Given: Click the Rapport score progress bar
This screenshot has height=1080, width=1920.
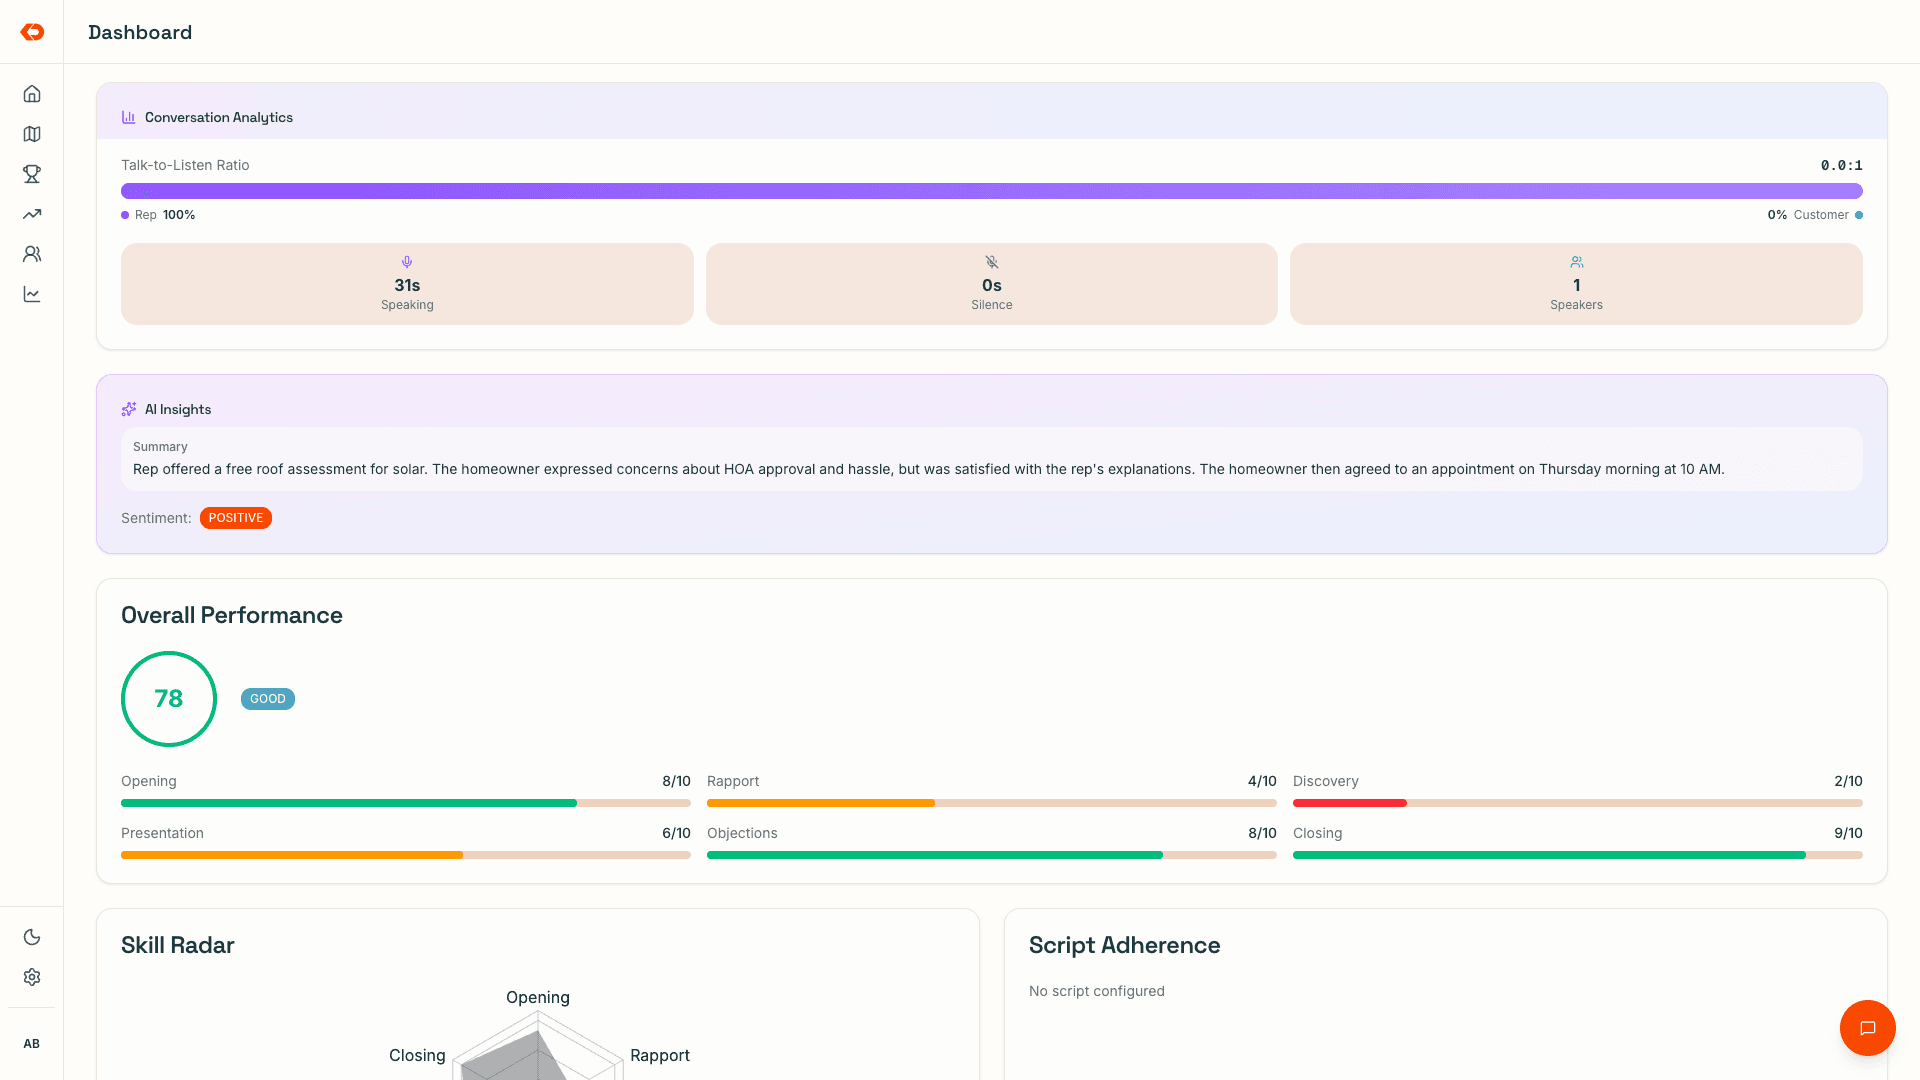Looking at the screenshot, I should tap(992, 803).
